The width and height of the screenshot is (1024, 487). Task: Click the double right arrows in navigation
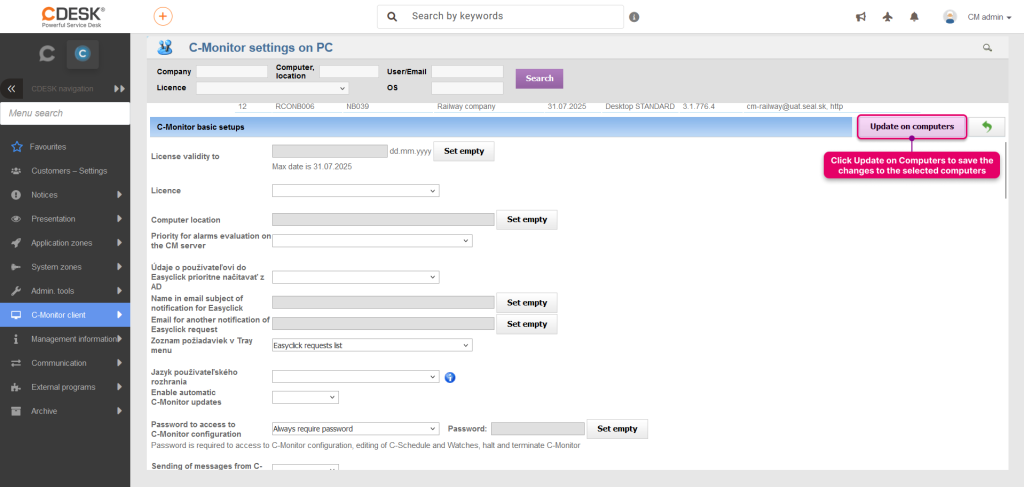120,88
